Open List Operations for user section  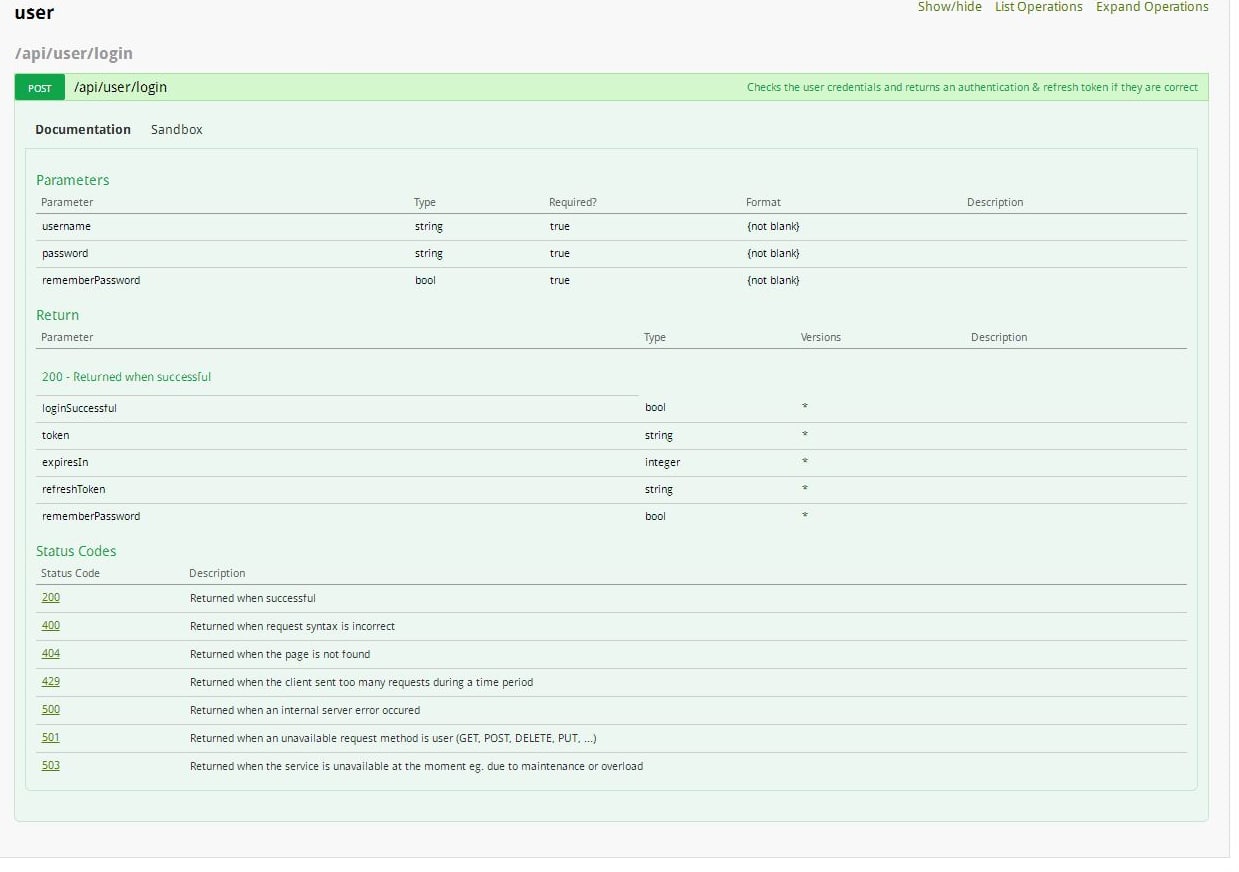(x=1038, y=7)
